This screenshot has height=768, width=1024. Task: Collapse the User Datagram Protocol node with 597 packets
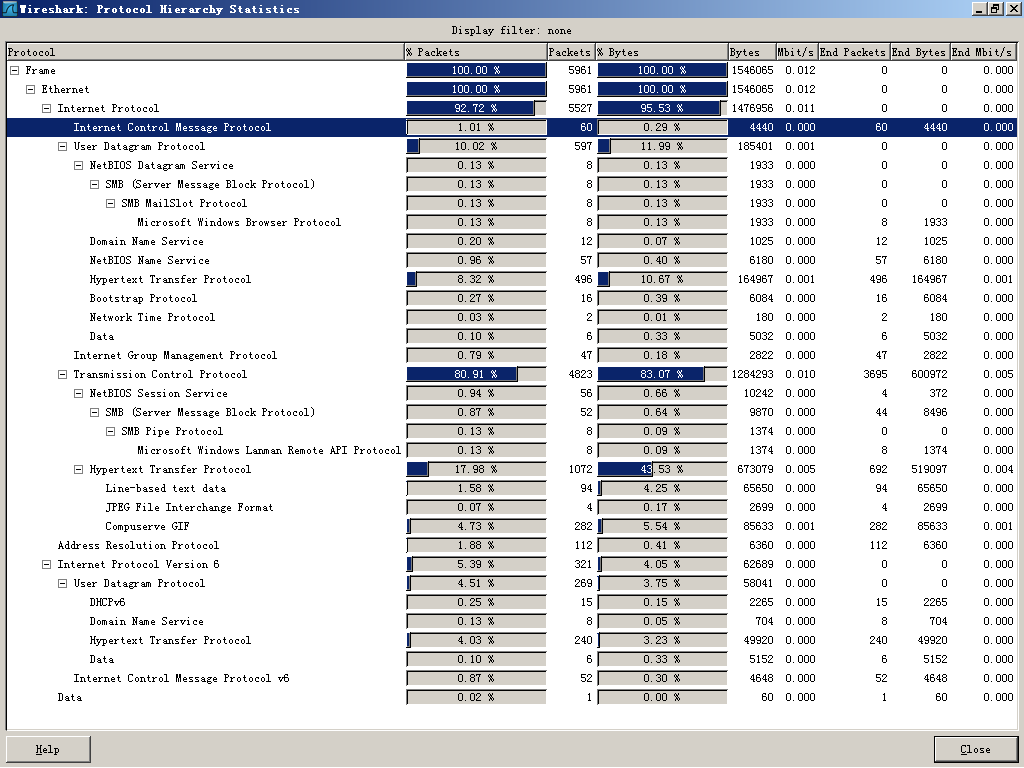tap(62, 146)
